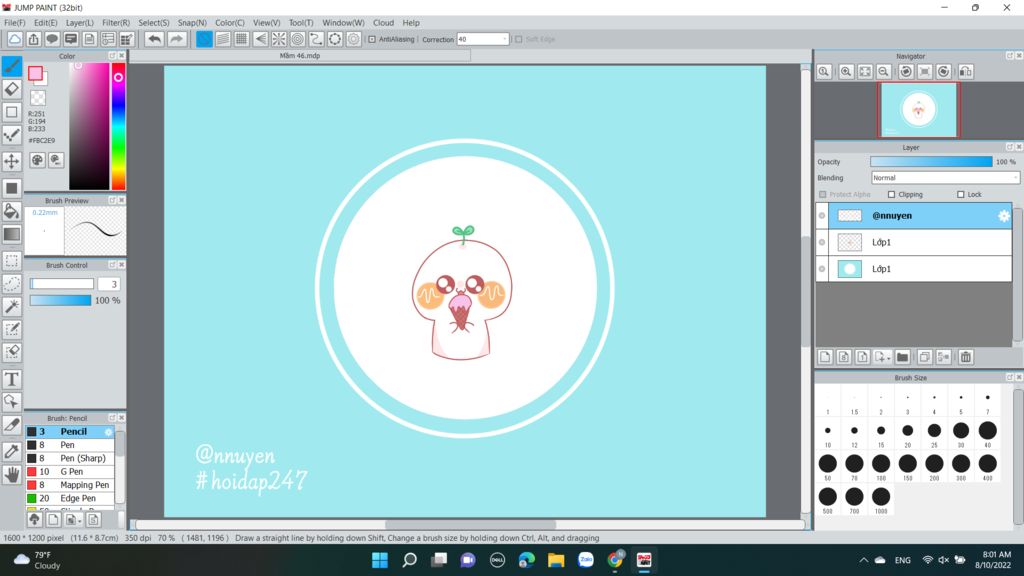Screen dimensions: 1024x576
Task: Select the rectangular Select tool
Action: 12,261
